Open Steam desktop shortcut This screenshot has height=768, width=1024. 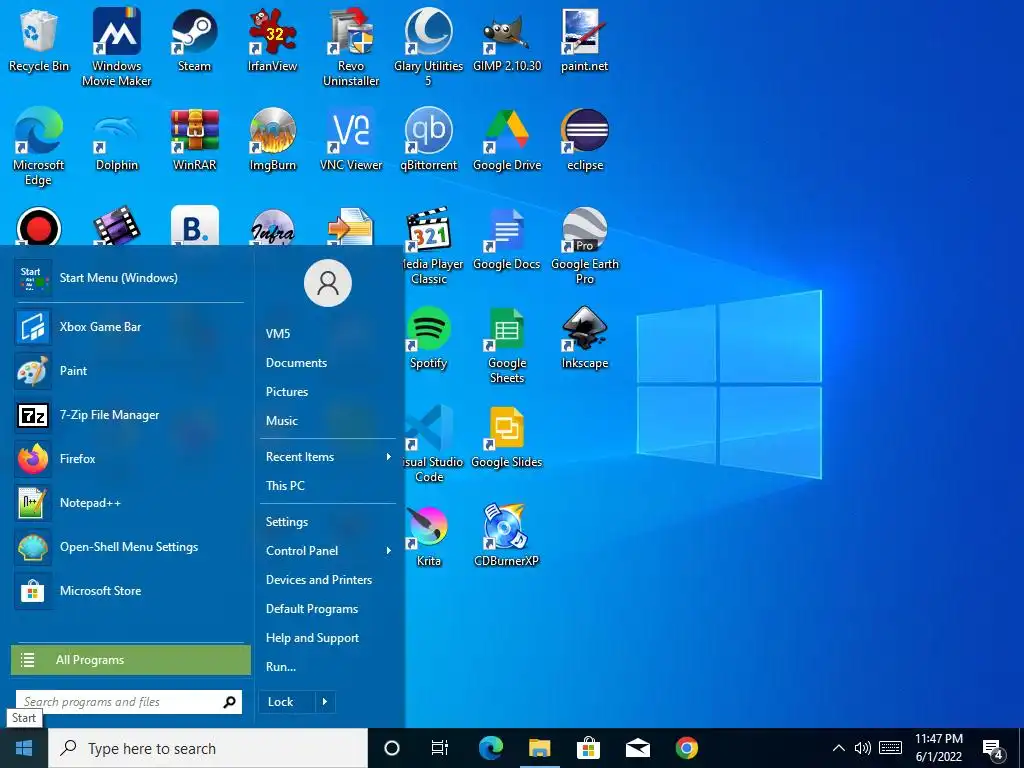coord(194,40)
